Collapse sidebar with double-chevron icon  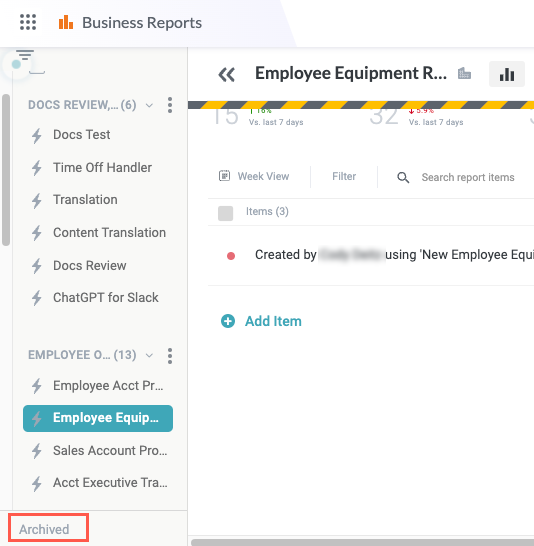pyautogui.click(x=227, y=74)
